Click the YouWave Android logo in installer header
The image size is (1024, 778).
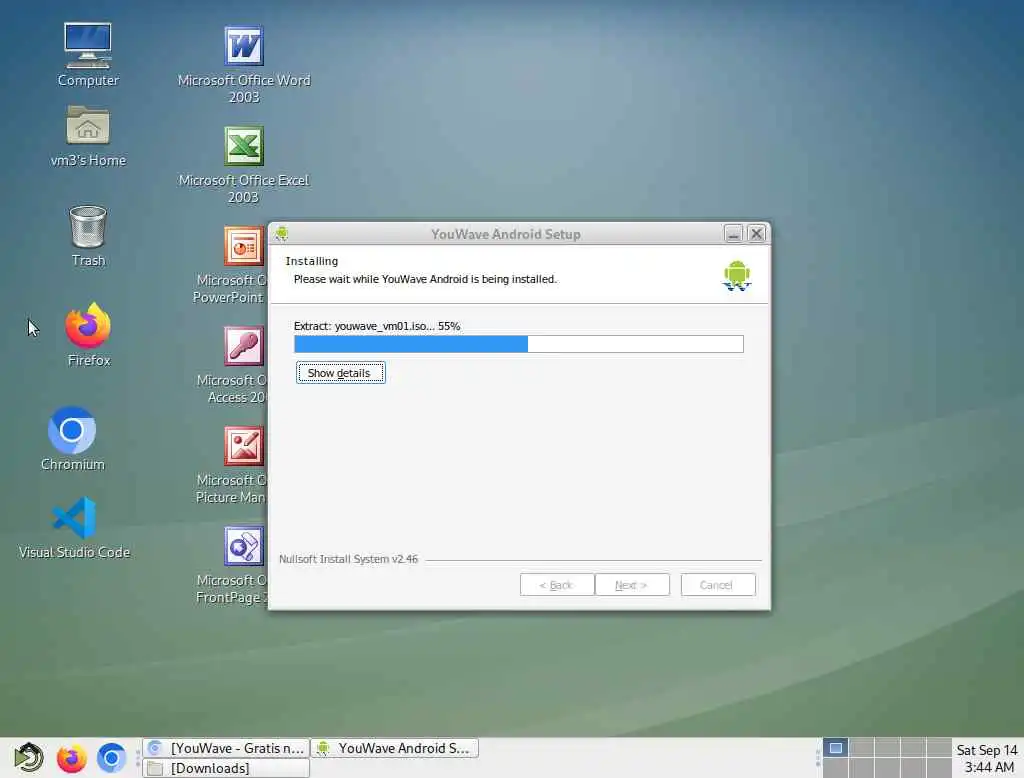pyautogui.click(x=737, y=276)
